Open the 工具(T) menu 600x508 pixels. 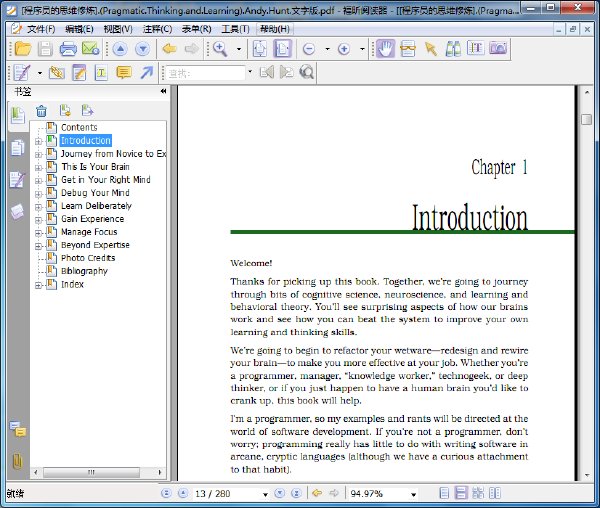point(235,29)
